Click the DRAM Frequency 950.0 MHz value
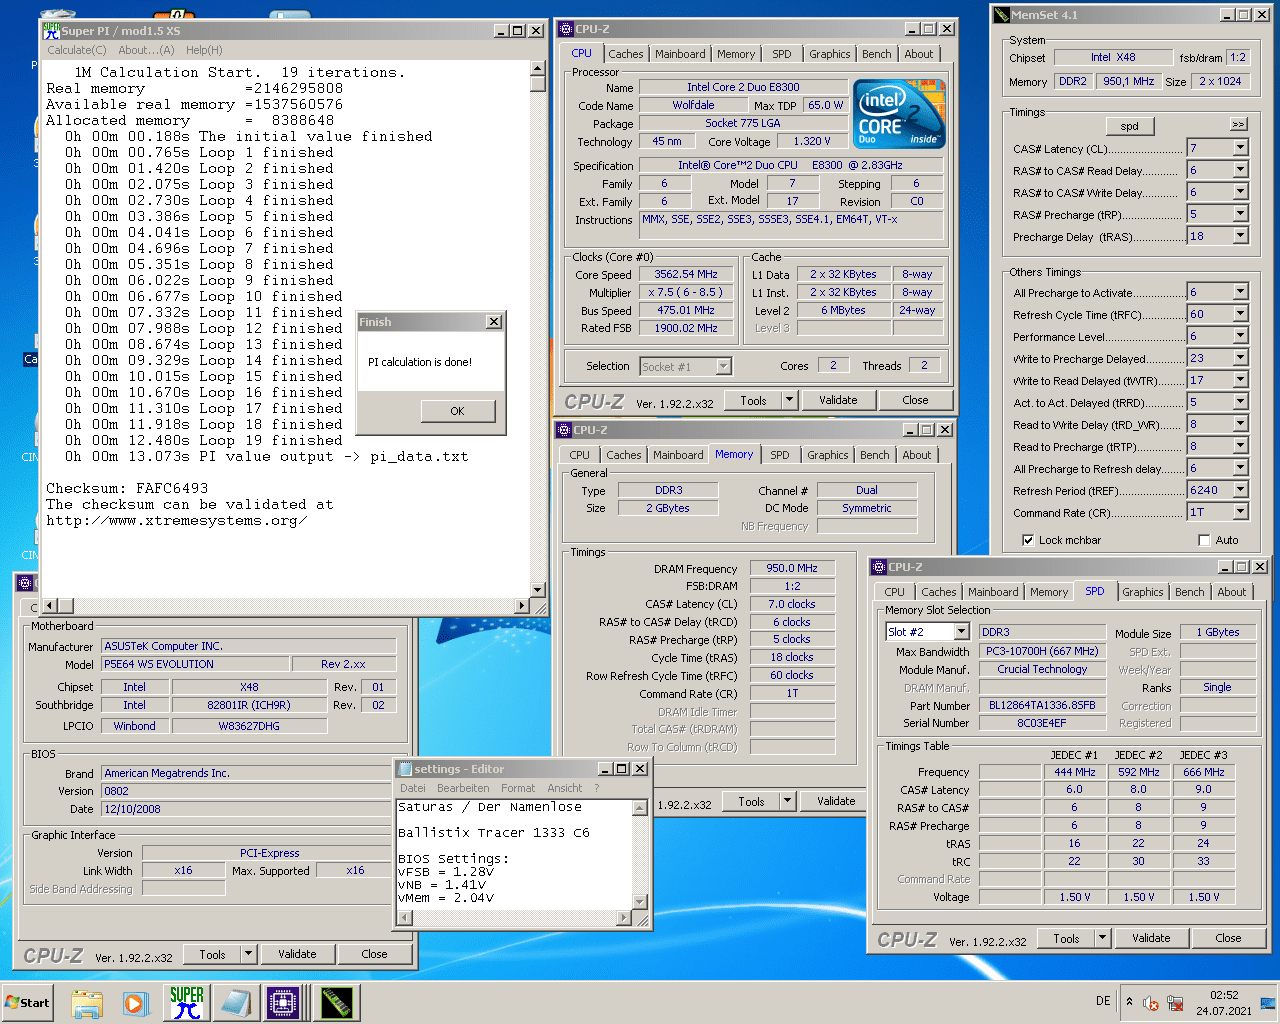1280x1024 pixels. click(792, 568)
